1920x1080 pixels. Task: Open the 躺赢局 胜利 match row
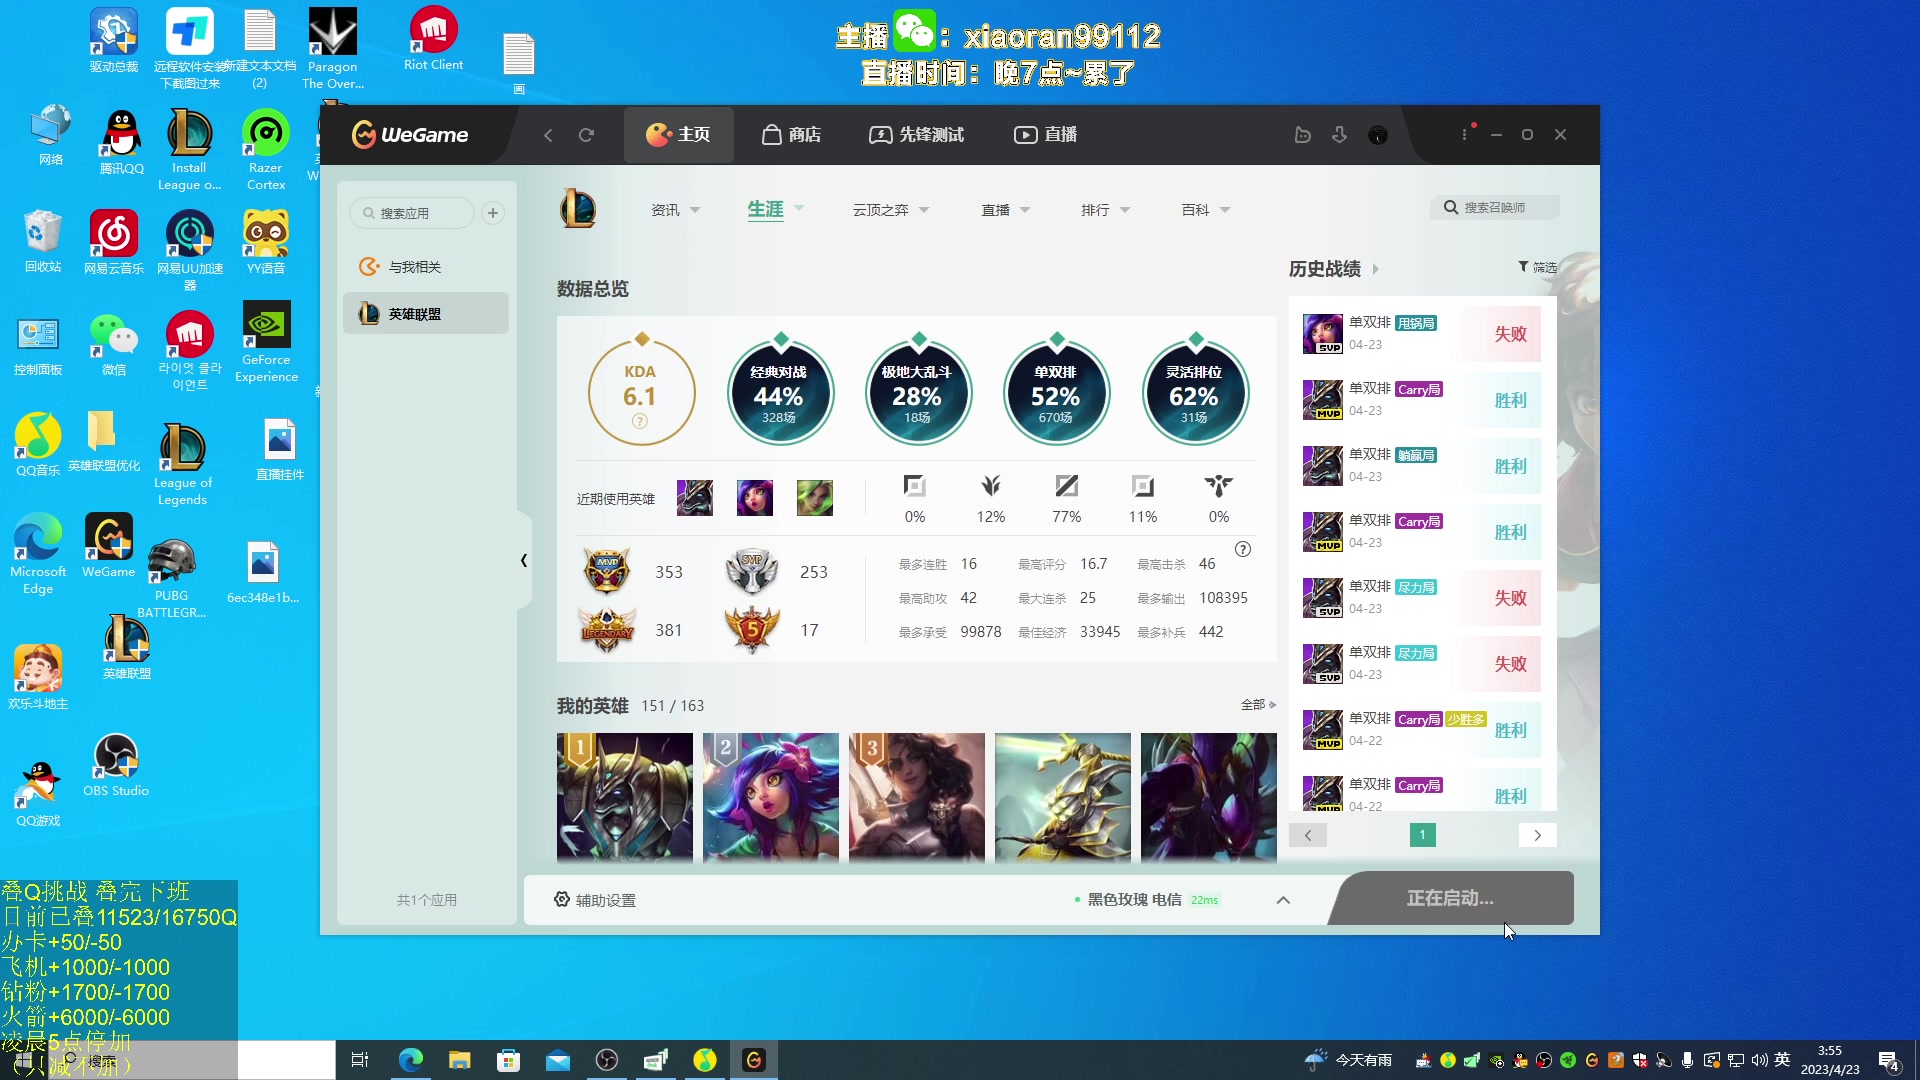pos(1421,466)
